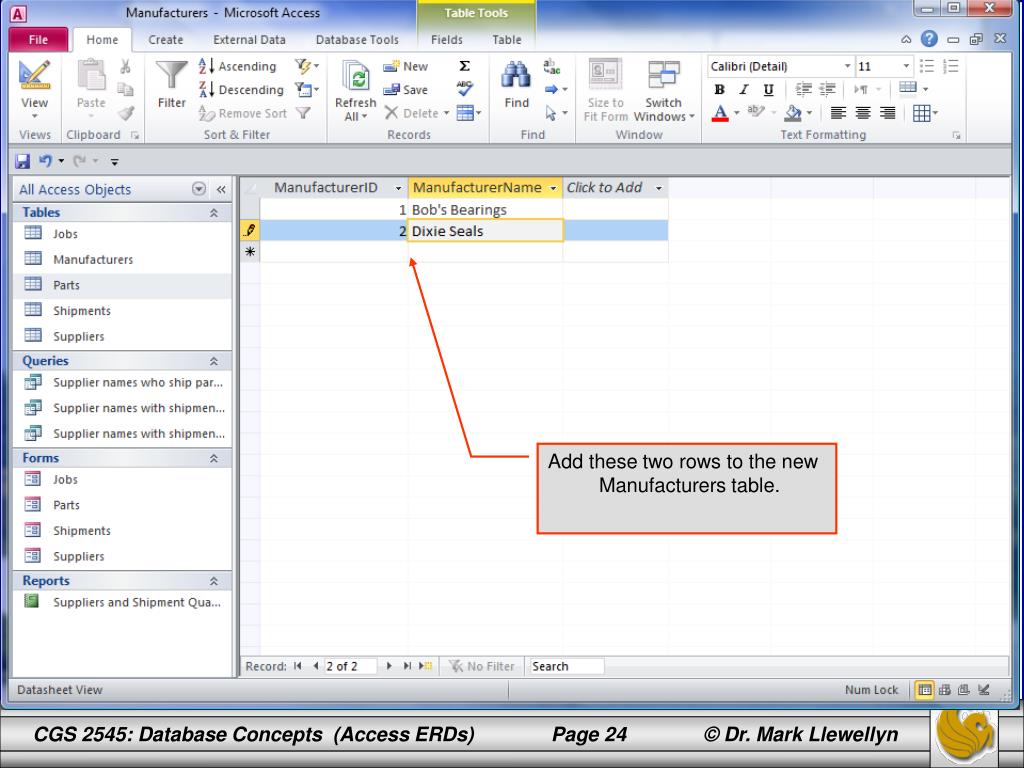Select the Bob's Bearings cell

point(485,210)
